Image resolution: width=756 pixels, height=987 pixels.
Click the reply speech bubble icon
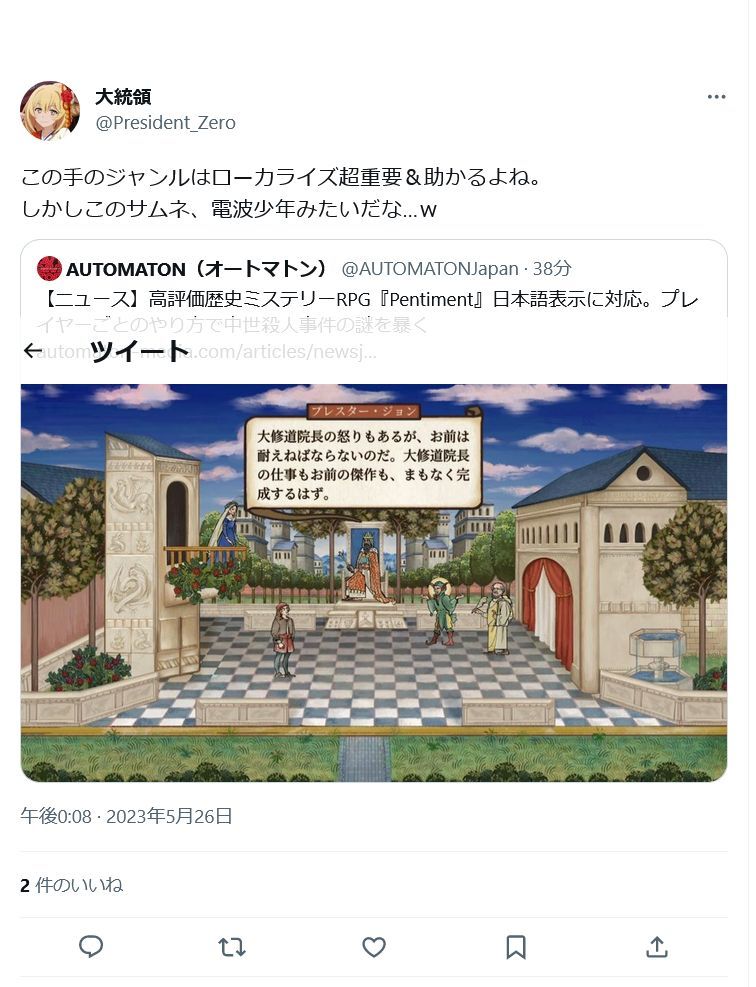click(x=91, y=946)
